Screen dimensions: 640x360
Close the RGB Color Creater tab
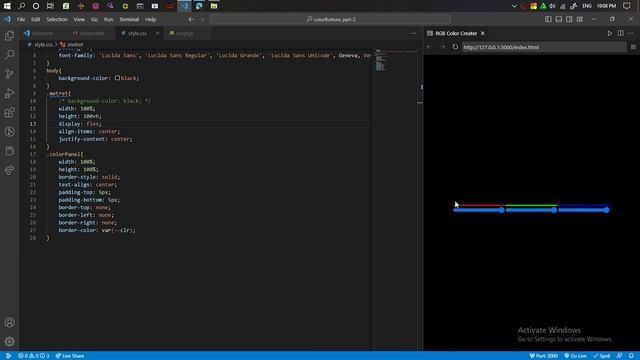tap(483, 33)
